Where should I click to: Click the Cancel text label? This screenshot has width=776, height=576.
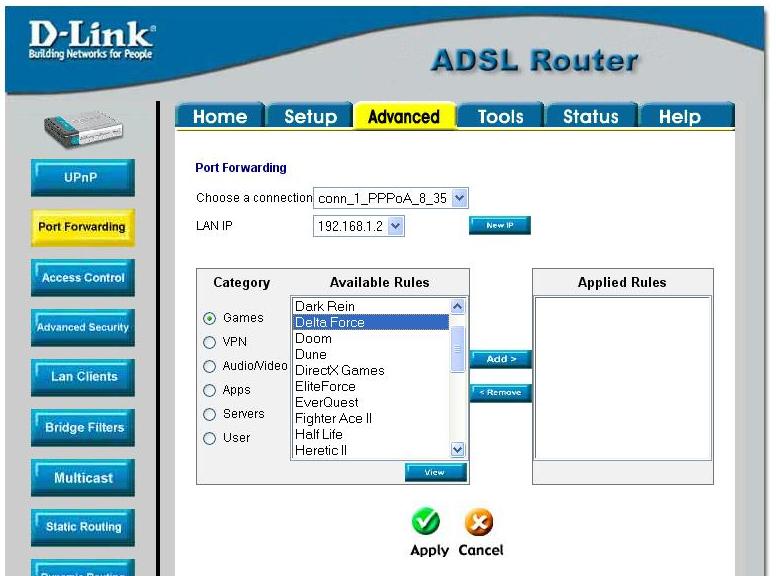tap(481, 550)
